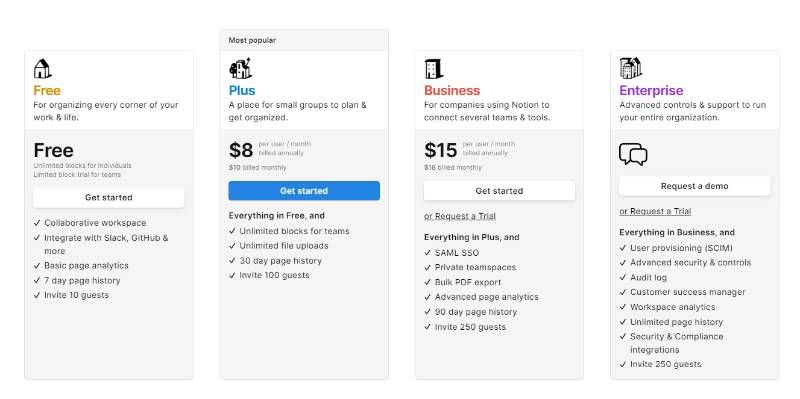This screenshot has width=800, height=399.
Task: Select the Enterprise plan heading
Action: click(x=651, y=90)
